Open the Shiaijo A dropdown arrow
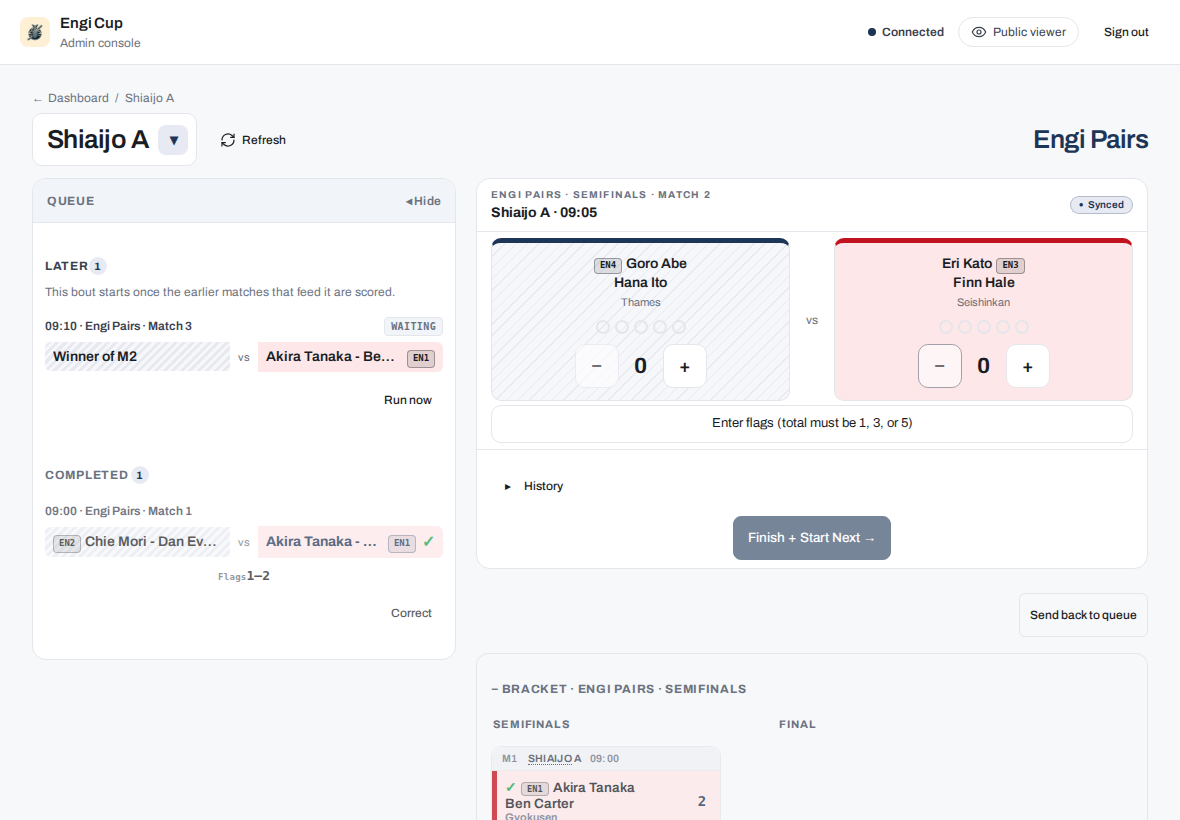 173,140
